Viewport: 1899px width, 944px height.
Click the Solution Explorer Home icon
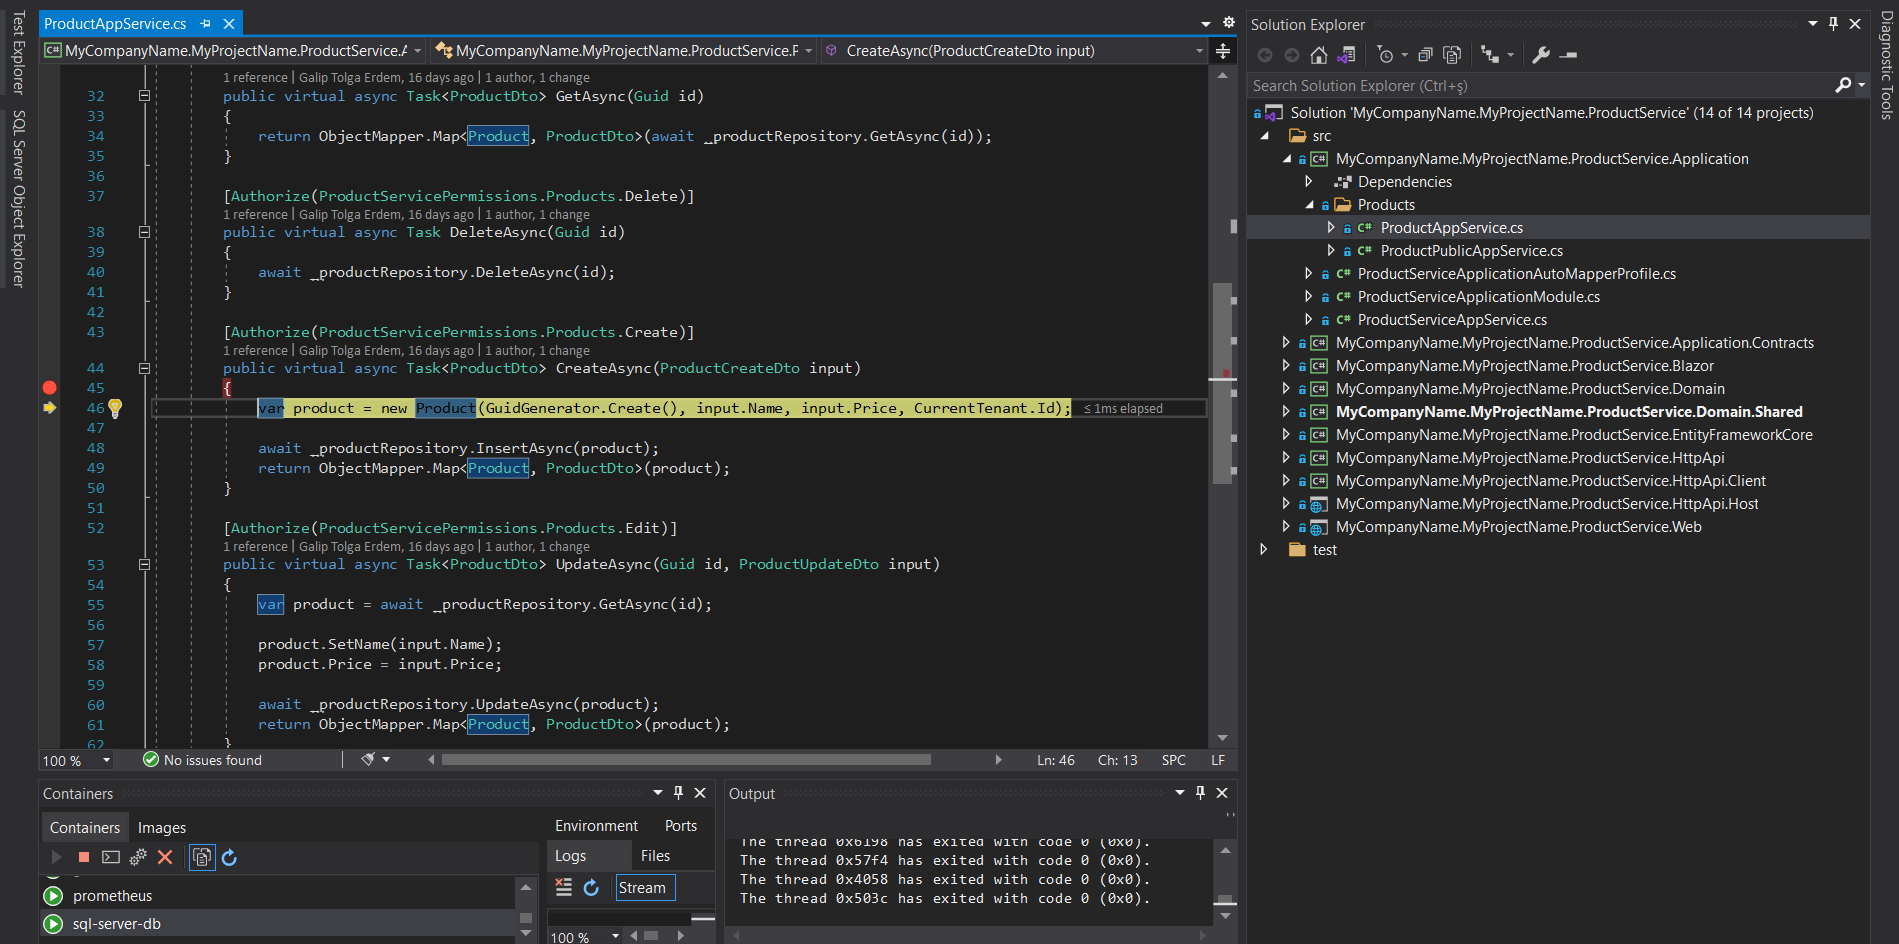pos(1319,55)
